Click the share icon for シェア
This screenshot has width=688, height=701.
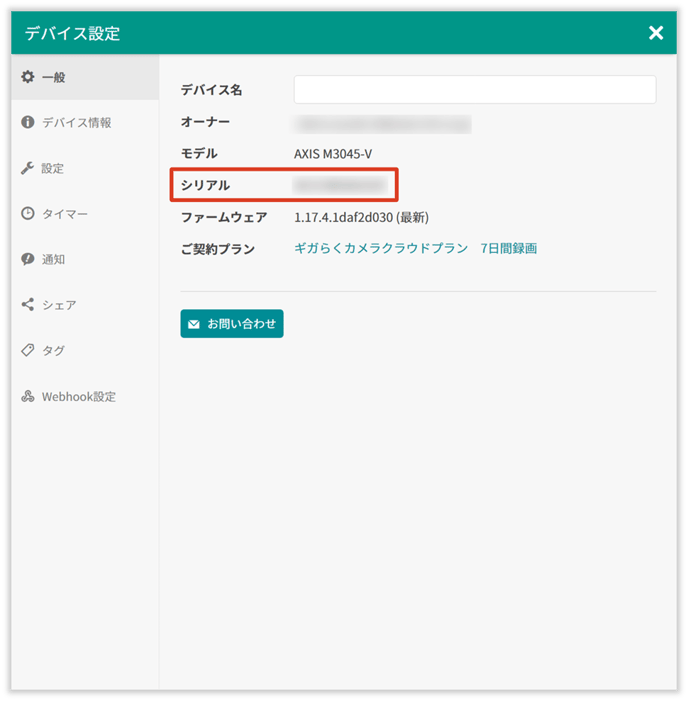pos(28,305)
